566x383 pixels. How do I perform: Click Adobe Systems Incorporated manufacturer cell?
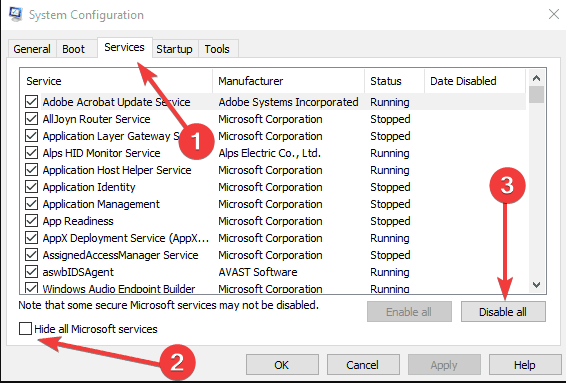(x=288, y=102)
